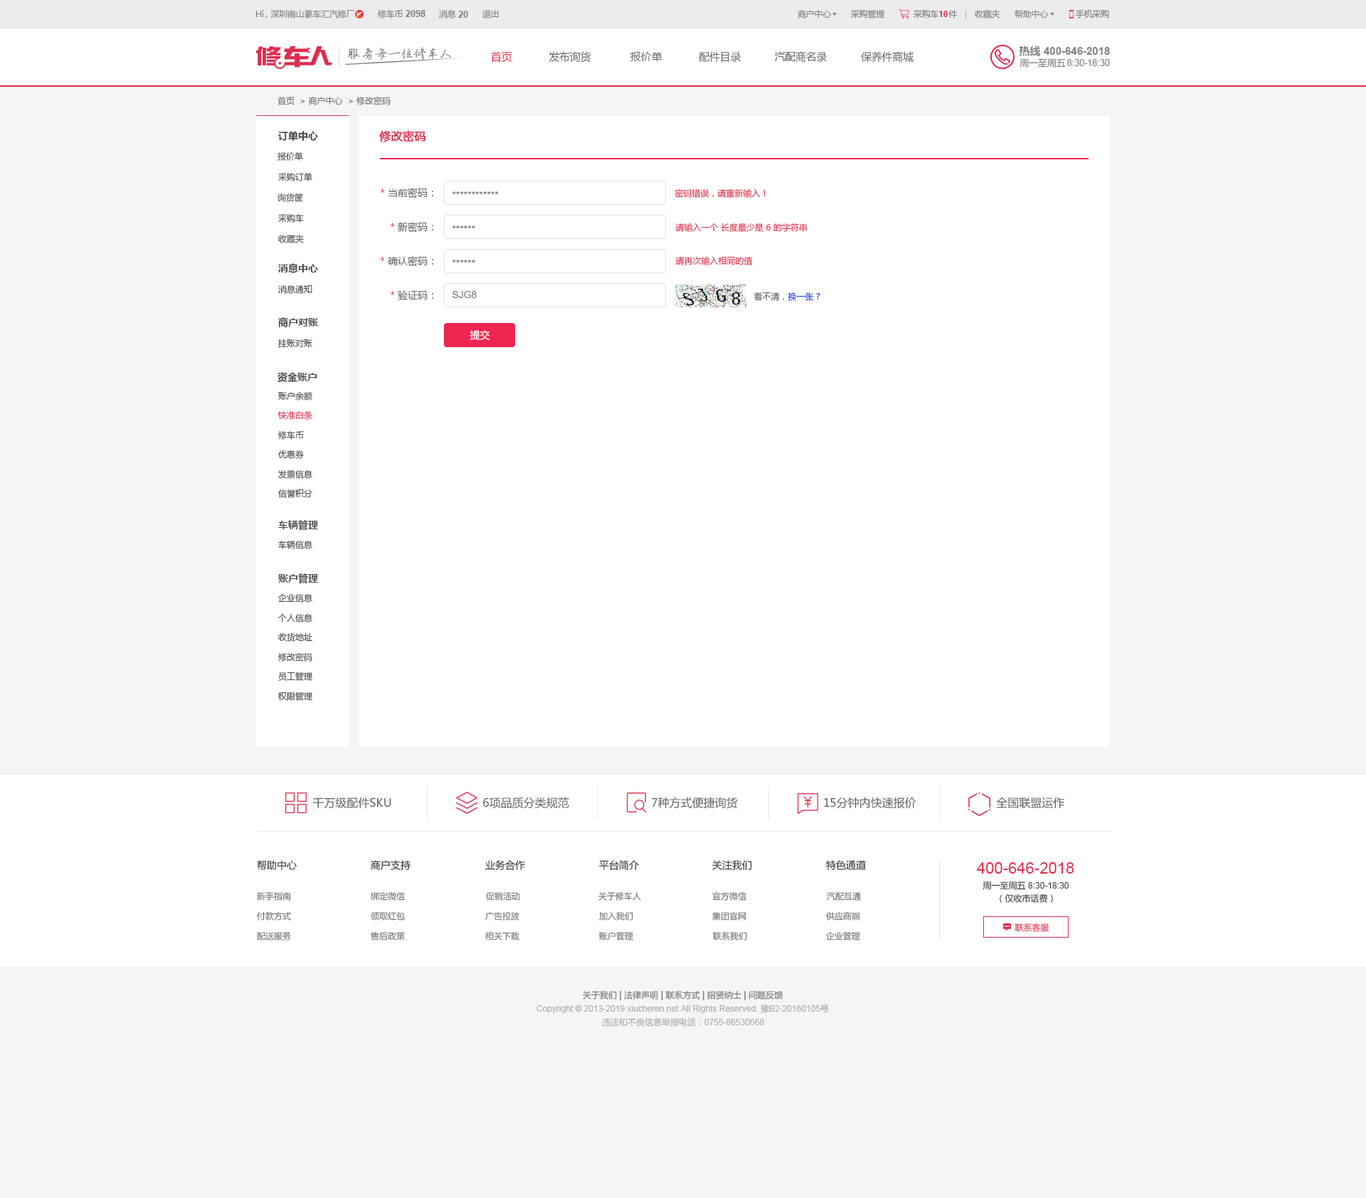Image resolution: width=1366 pixels, height=1198 pixels.
Task: Click the 新密码 input field
Action: point(554,227)
